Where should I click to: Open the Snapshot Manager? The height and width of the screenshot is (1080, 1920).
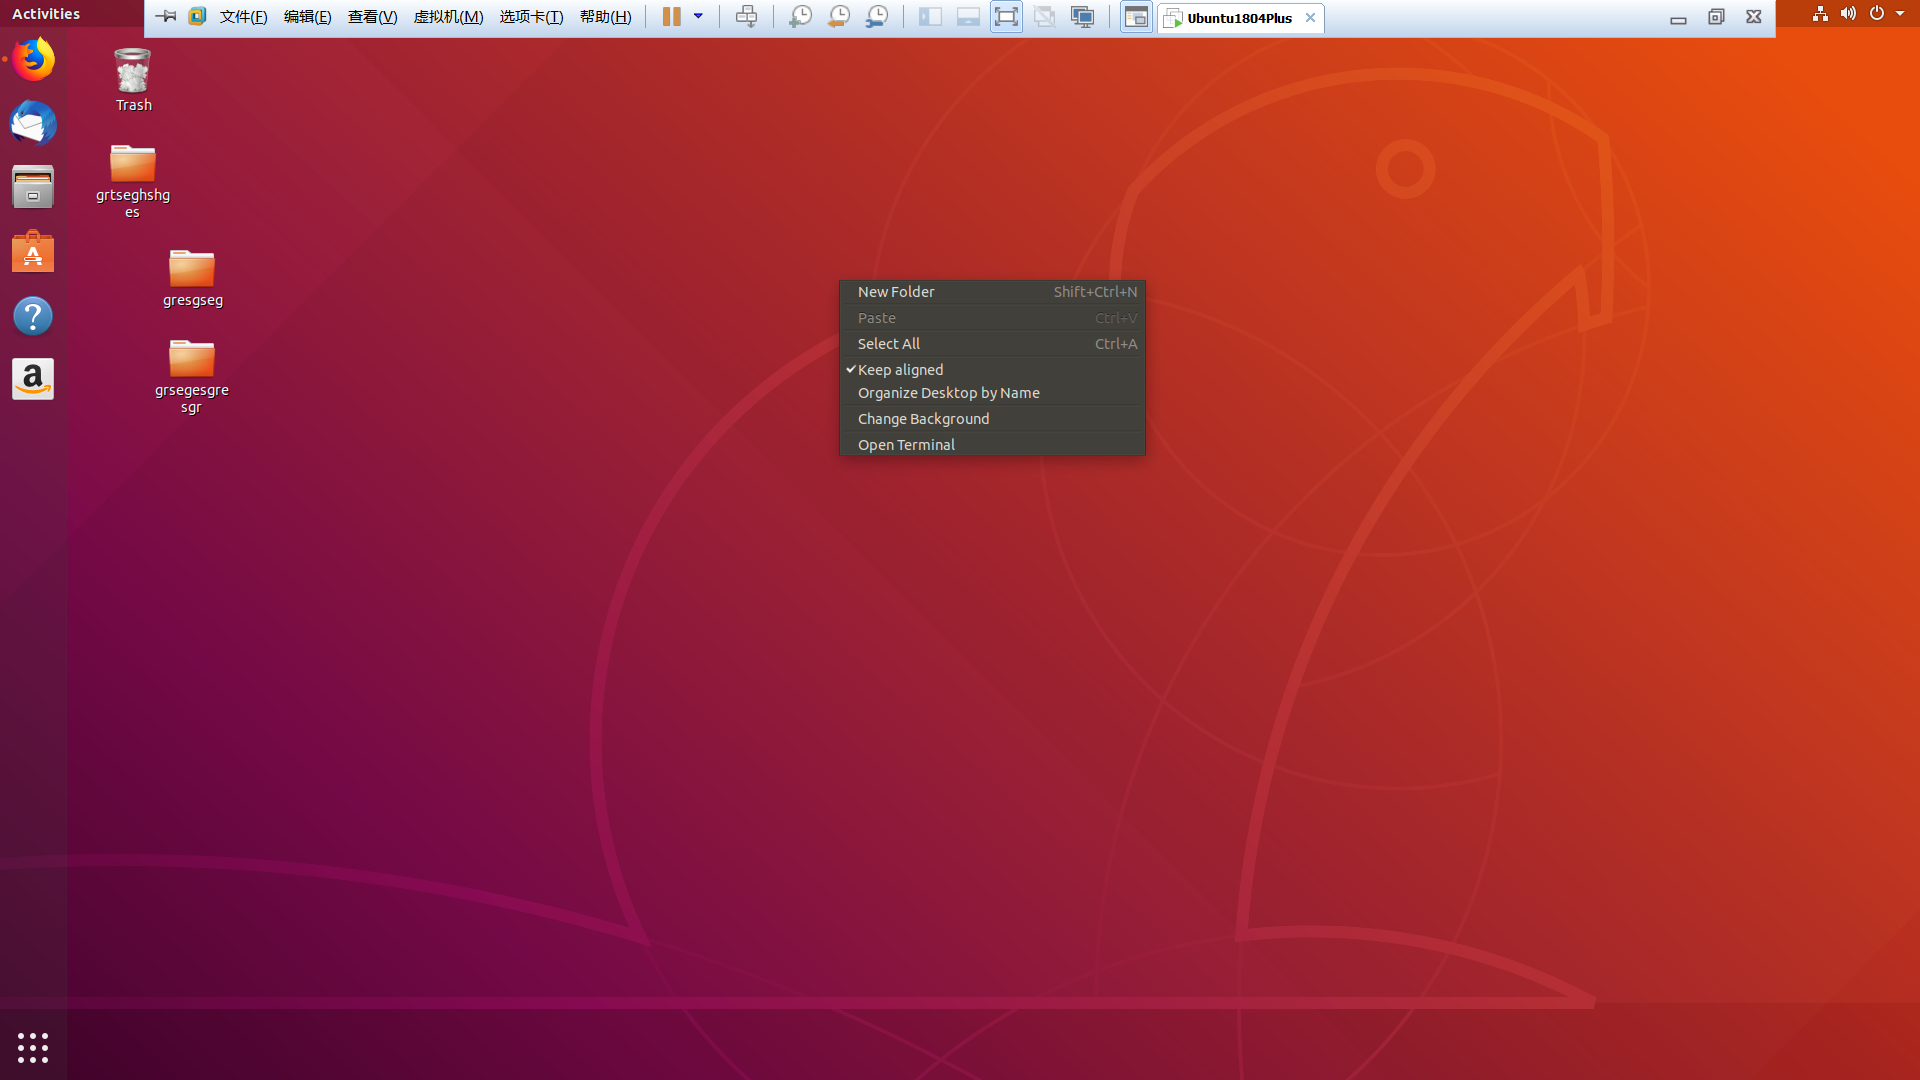877,16
